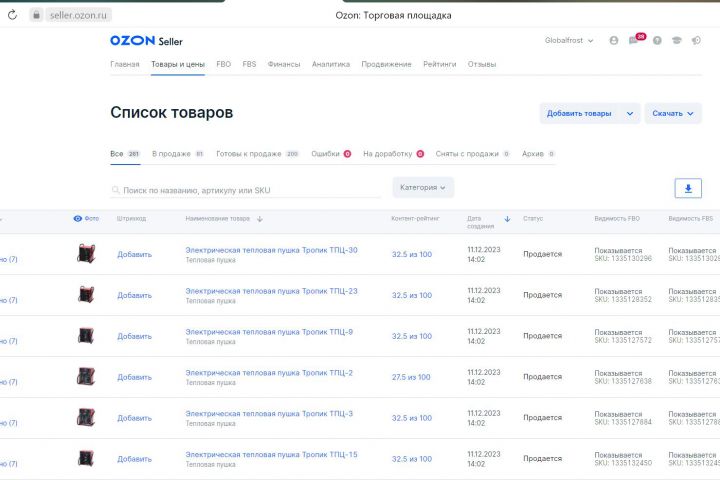This screenshot has height=480, width=720.
Task: Open the Тропик ТПЦ-2 product link
Action: (269, 373)
